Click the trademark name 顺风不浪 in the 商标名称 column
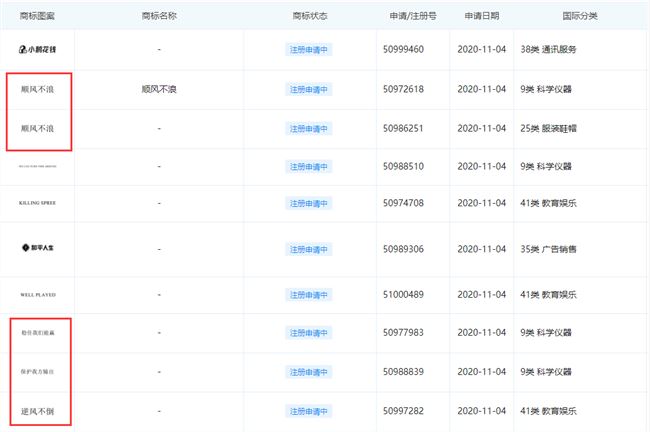The image size is (650, 432). [x=159, y=89]
